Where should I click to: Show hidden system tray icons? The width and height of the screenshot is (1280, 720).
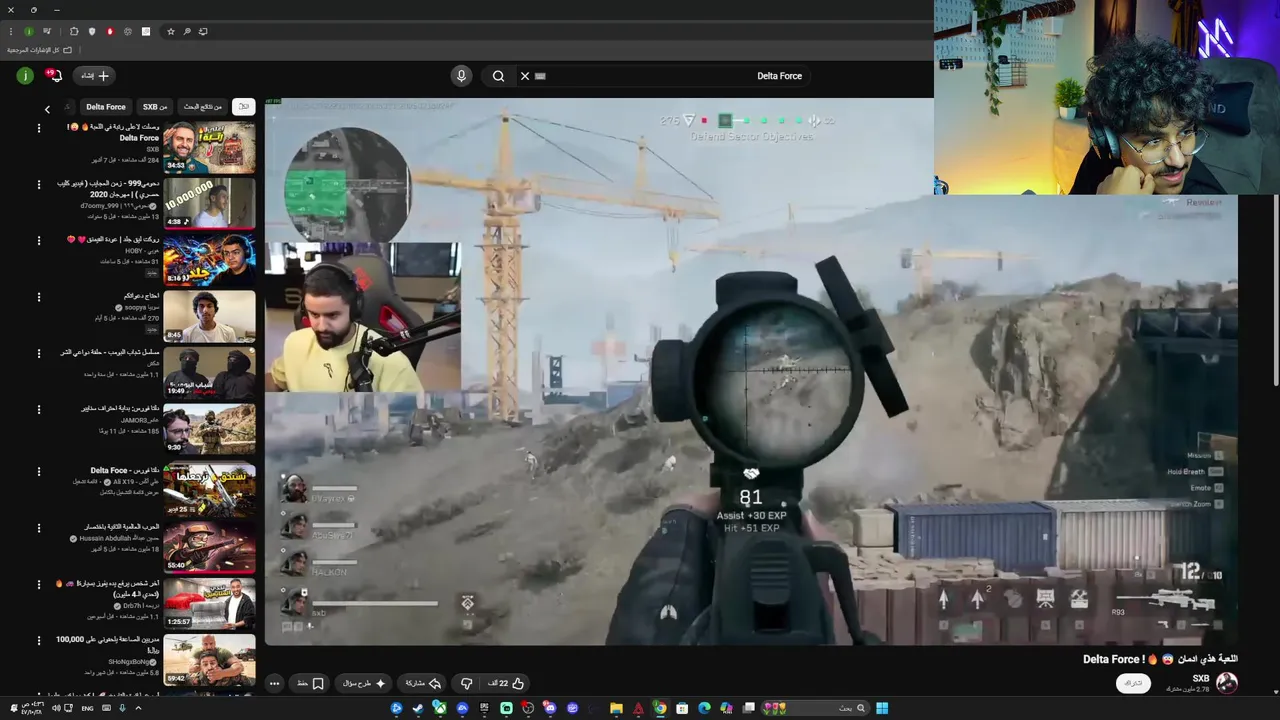(x=138, y=708)
